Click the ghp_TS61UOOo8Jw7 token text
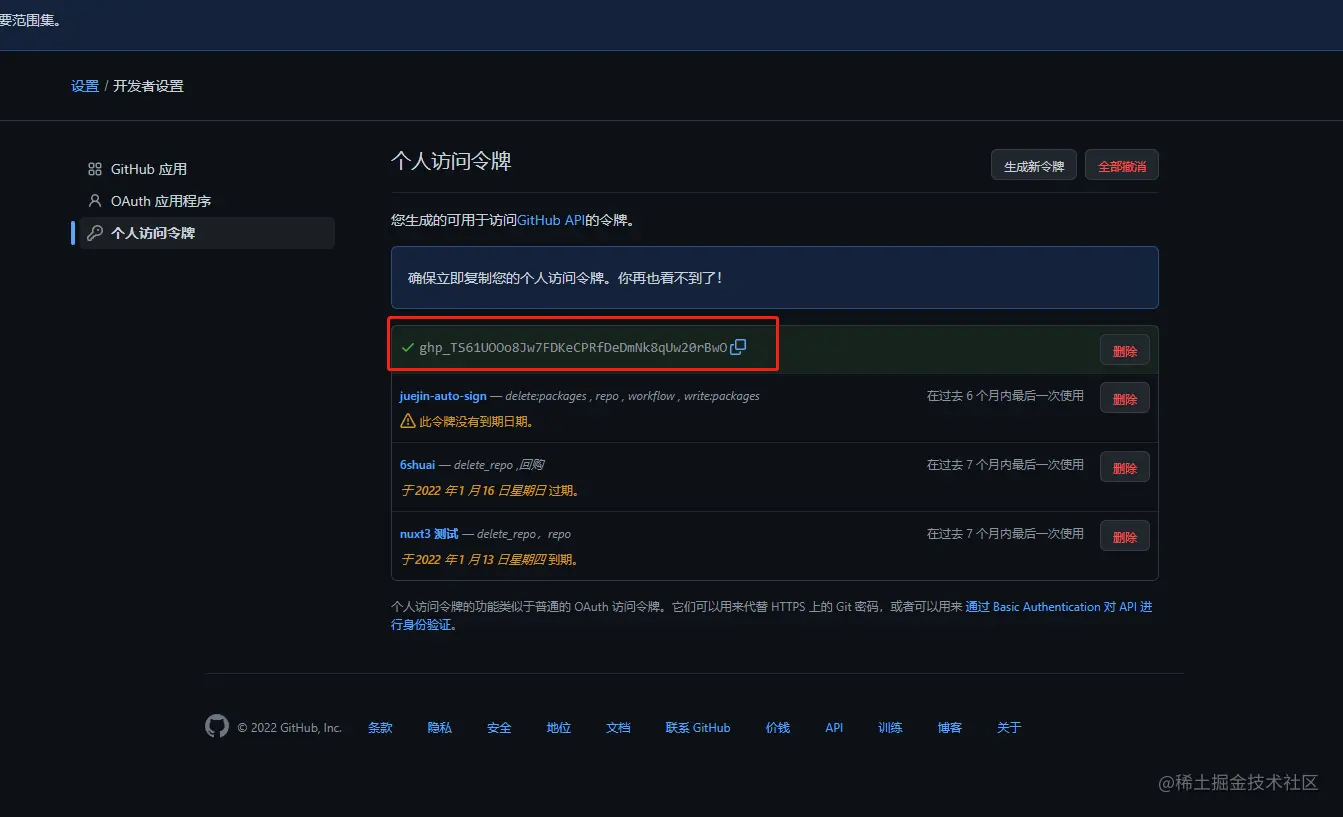1343x817 pixels. [x=573, y=348]
